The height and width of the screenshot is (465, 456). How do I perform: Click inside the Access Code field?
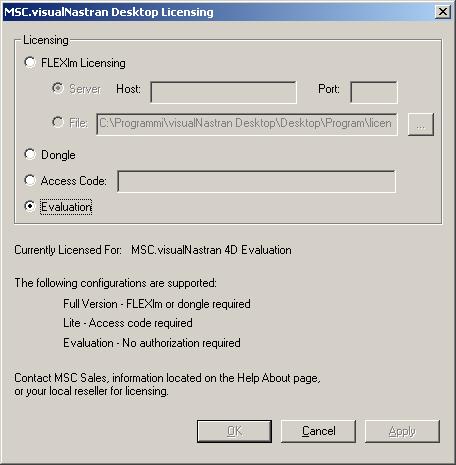pyautogui.click(x=257, y=182)
